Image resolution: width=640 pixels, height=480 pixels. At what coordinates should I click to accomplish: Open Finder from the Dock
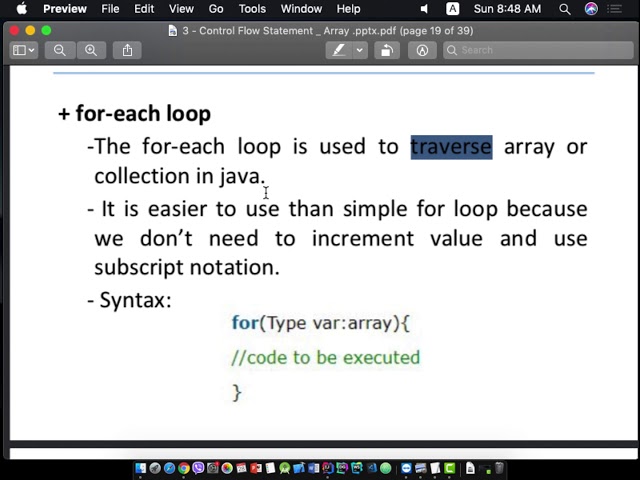[140, 468]
